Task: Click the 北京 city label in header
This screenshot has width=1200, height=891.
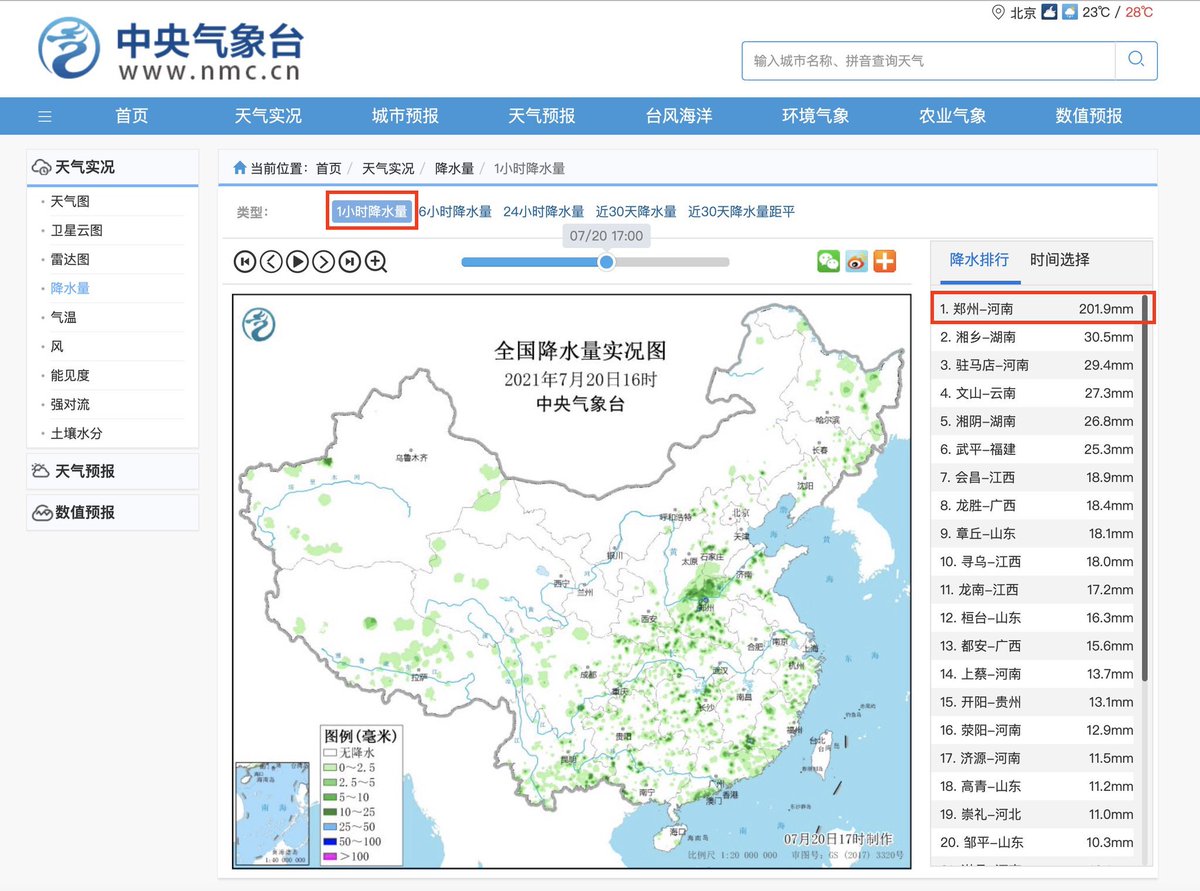Action: (1023, 12)
